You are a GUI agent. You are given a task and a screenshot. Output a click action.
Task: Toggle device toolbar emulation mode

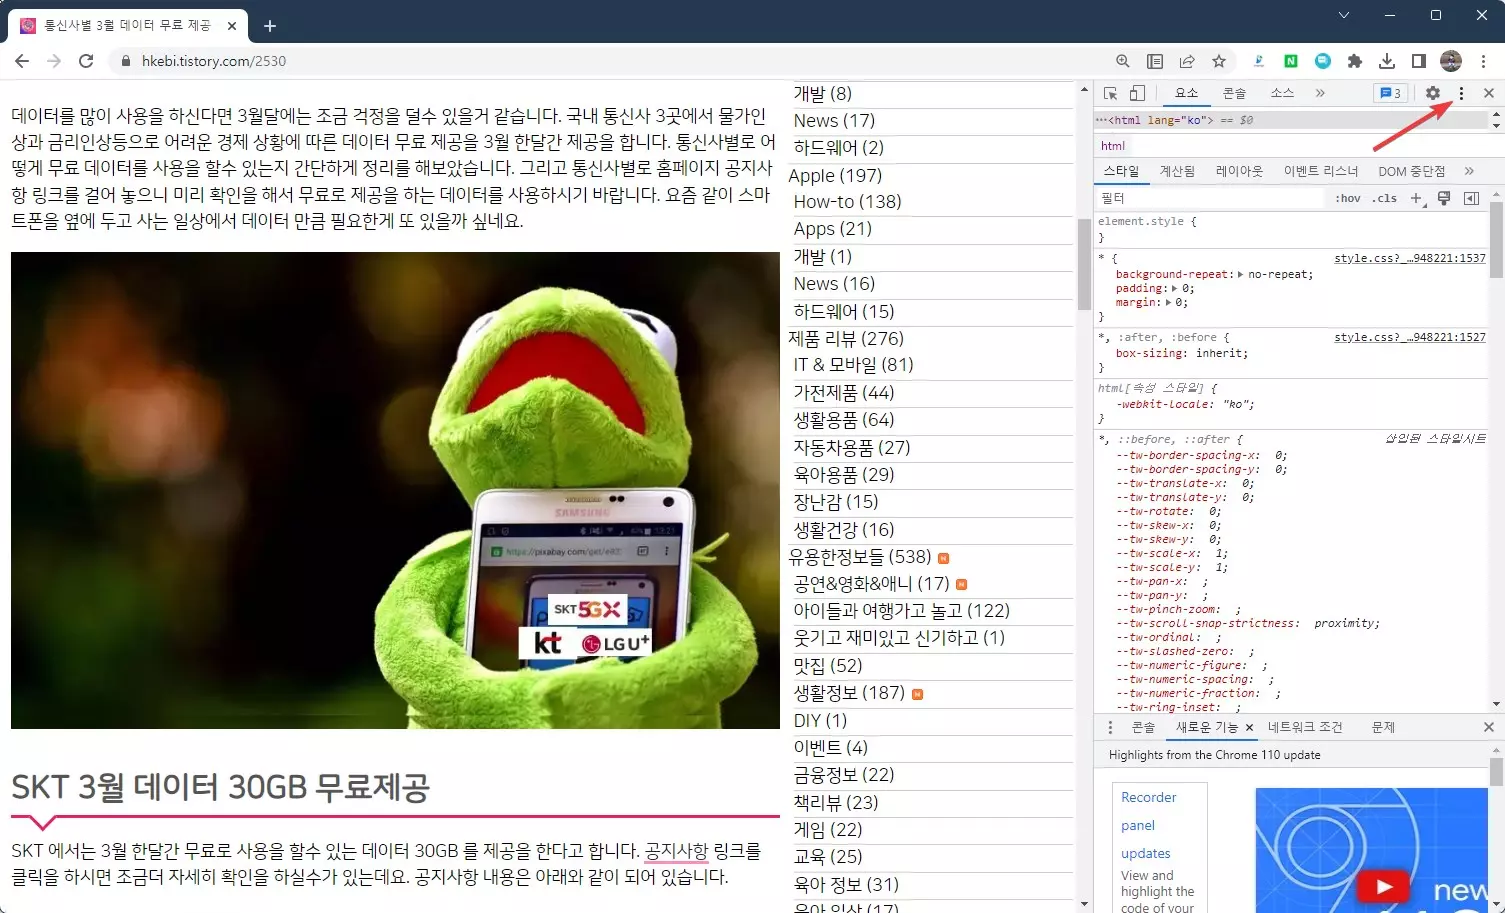coord(1136,92)
